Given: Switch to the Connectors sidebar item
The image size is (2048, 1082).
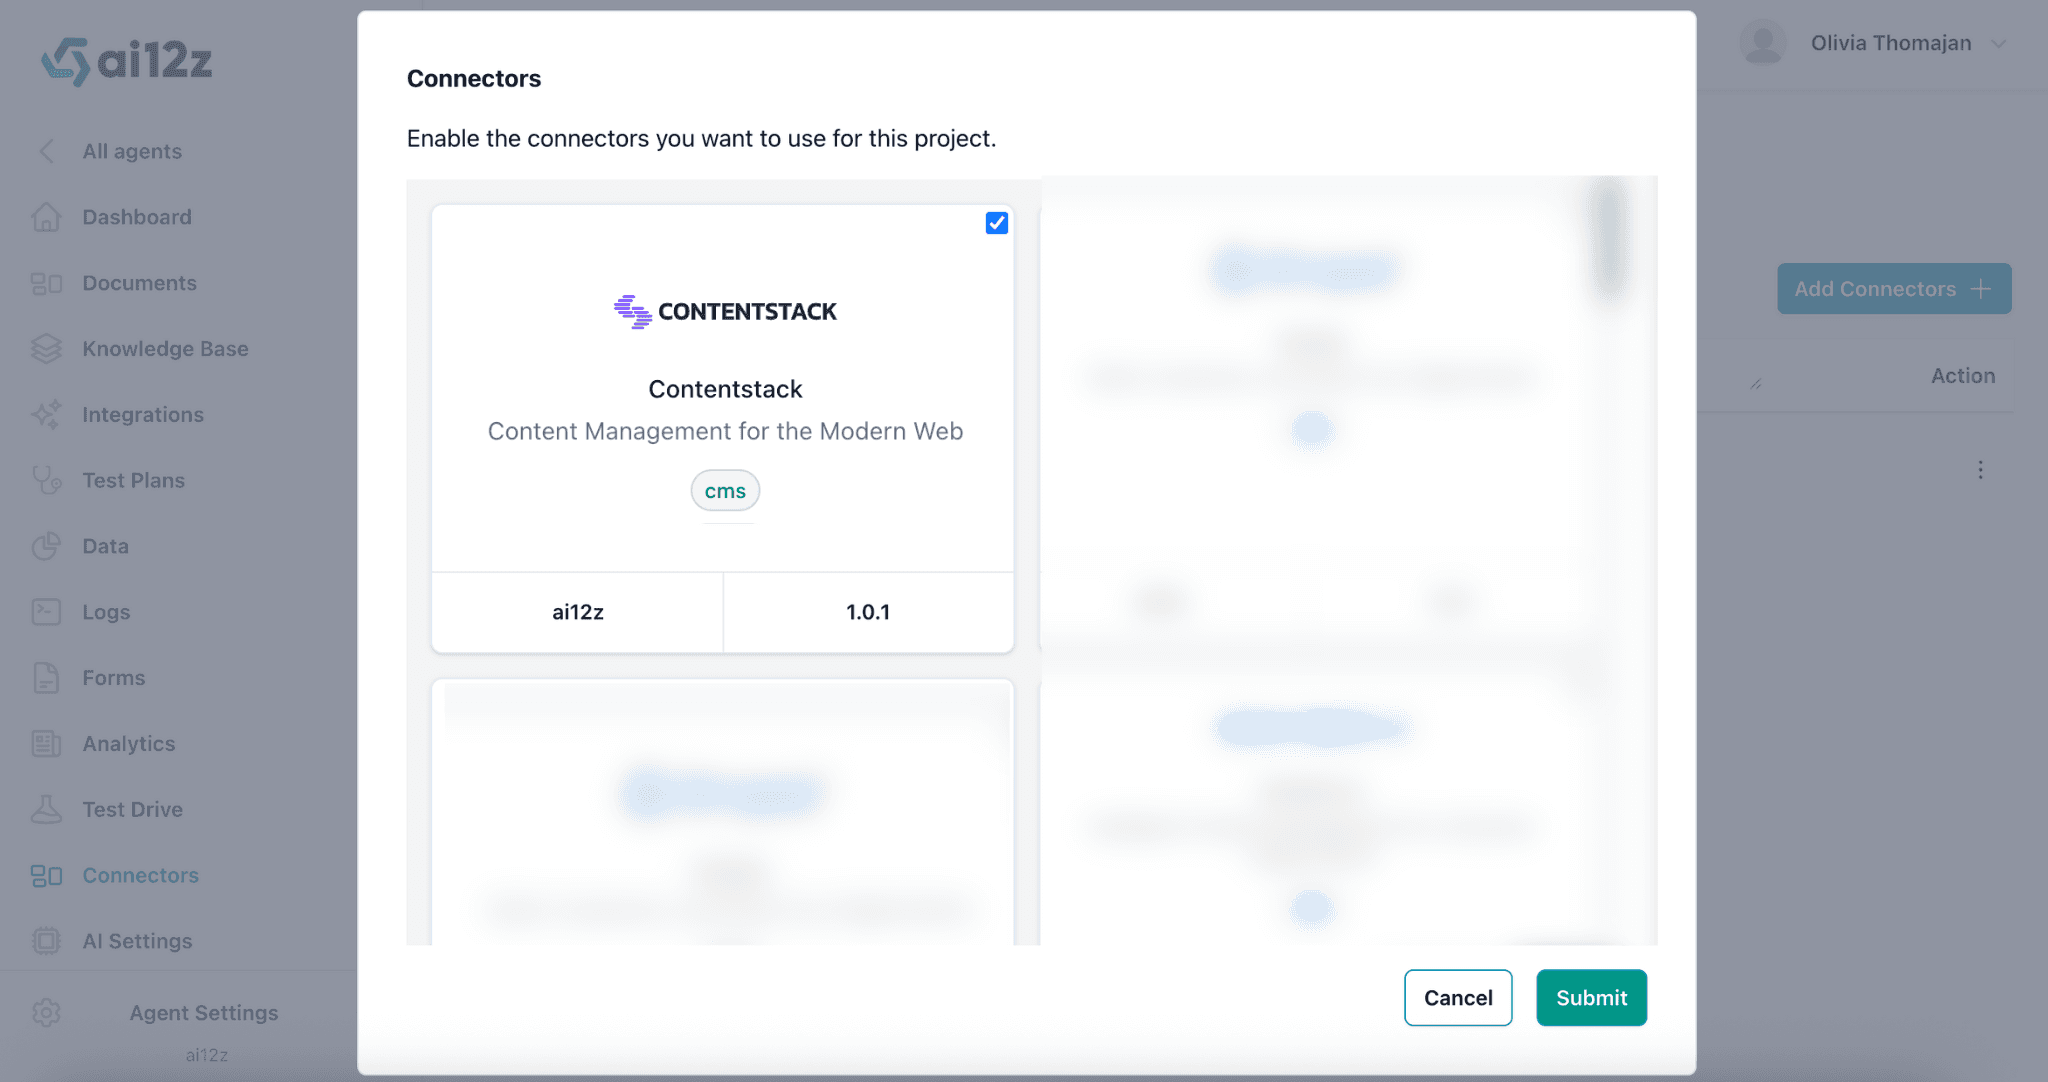Looking at the screenshot, I should 140,875.
